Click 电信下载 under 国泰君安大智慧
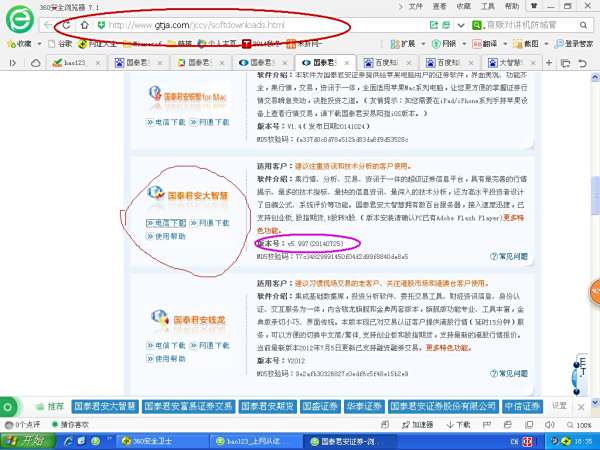 [166, 223]
